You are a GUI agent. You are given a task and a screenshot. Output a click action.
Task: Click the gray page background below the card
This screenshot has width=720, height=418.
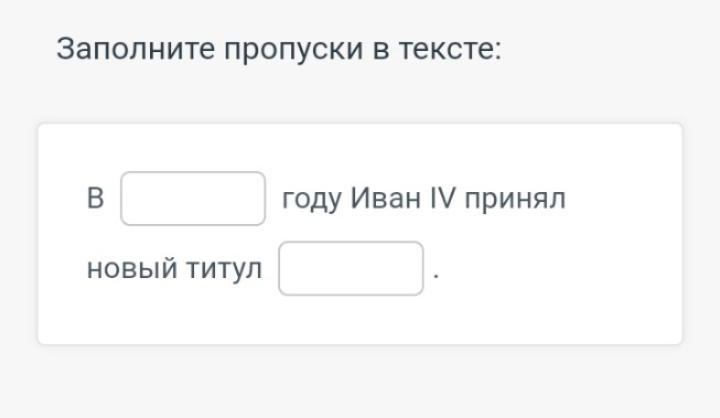click(360, 381)
